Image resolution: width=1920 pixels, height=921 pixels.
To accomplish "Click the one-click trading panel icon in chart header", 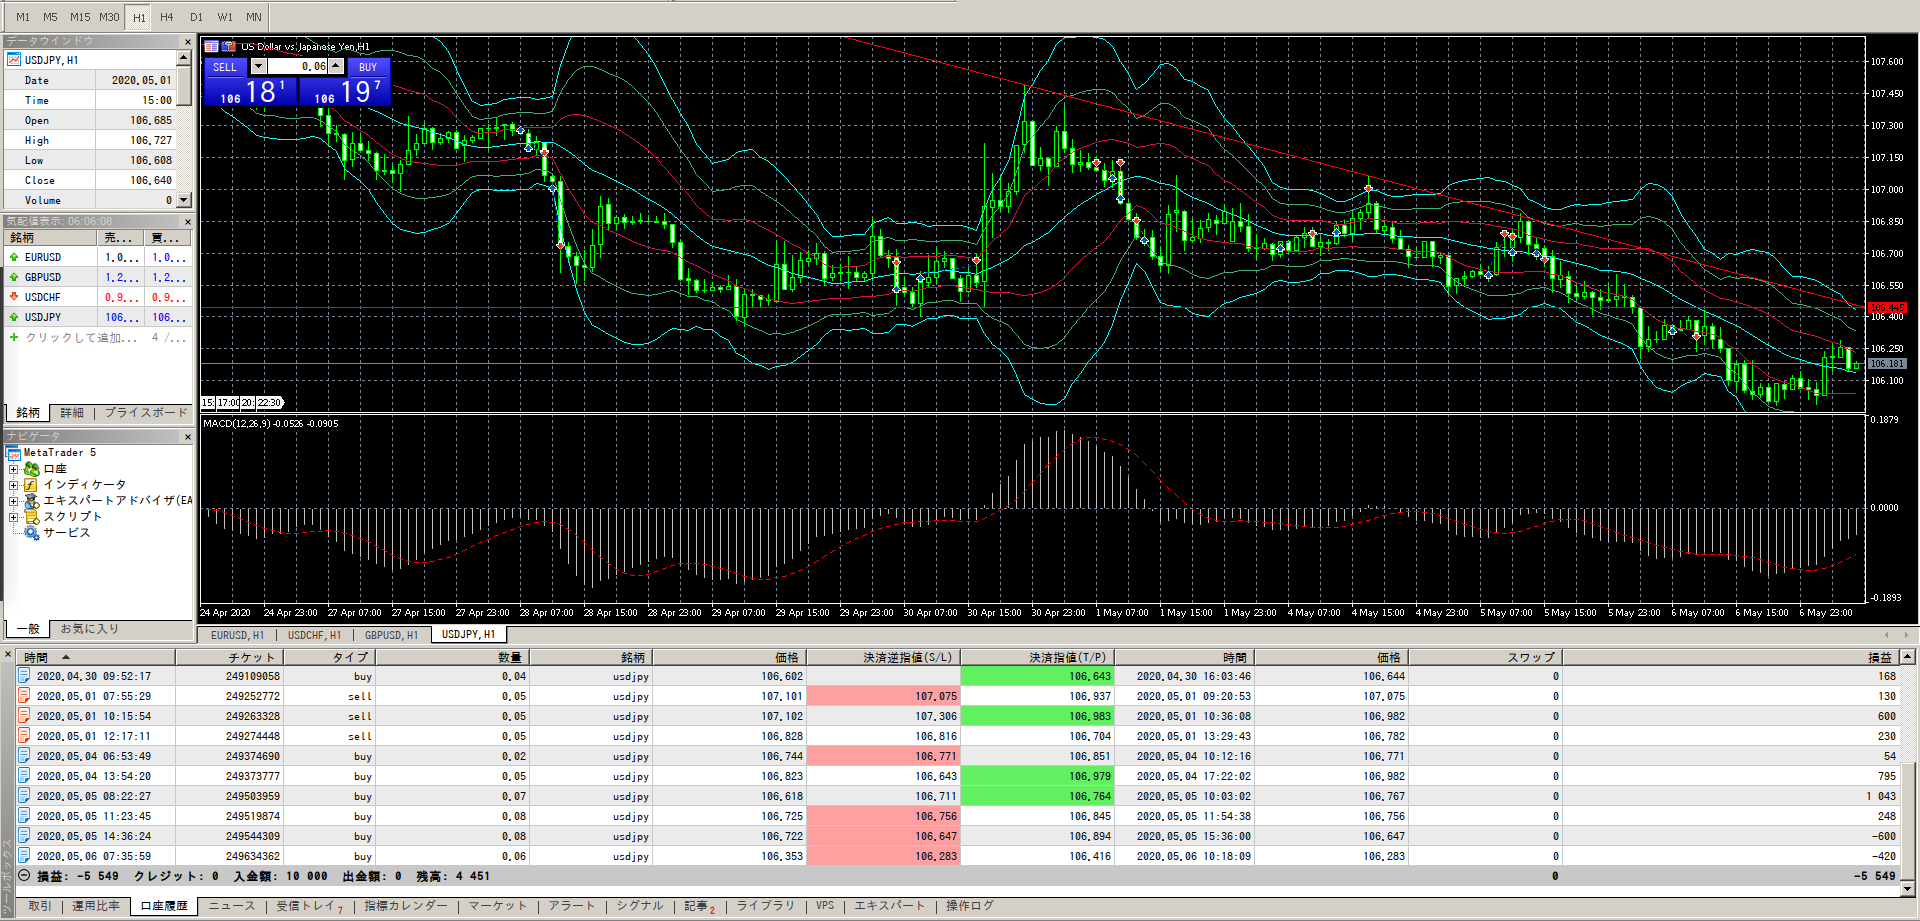I will coord(211,46).
